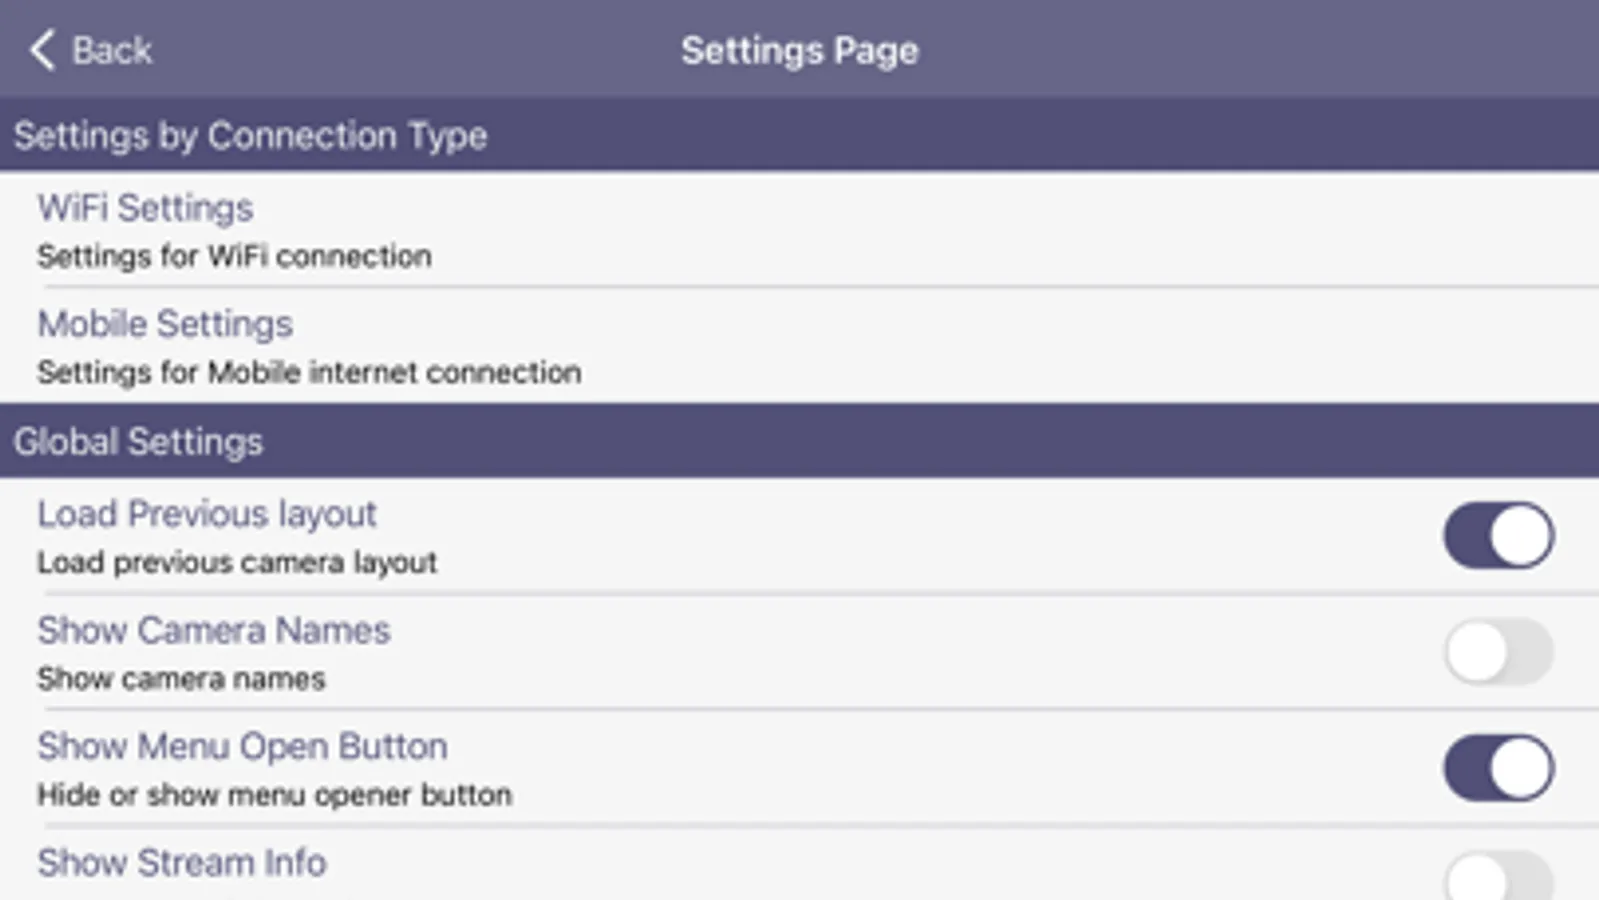Viewport: 1599px width, 900px height.
Task: Select the Settings by Connection Type header
Action: tap(250, 136)
